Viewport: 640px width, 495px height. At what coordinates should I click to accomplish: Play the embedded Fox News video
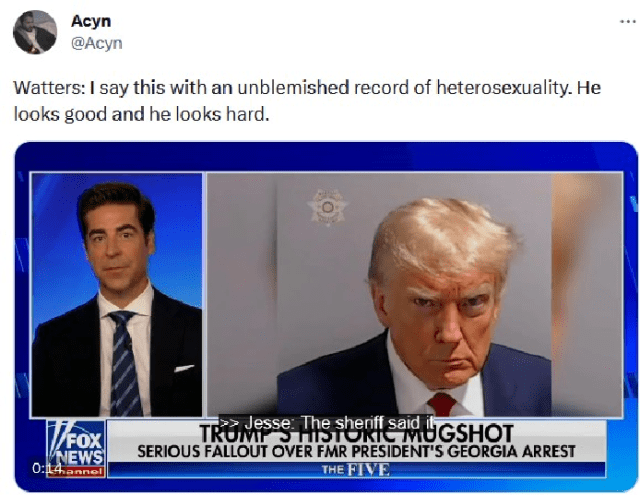point(326,317)
